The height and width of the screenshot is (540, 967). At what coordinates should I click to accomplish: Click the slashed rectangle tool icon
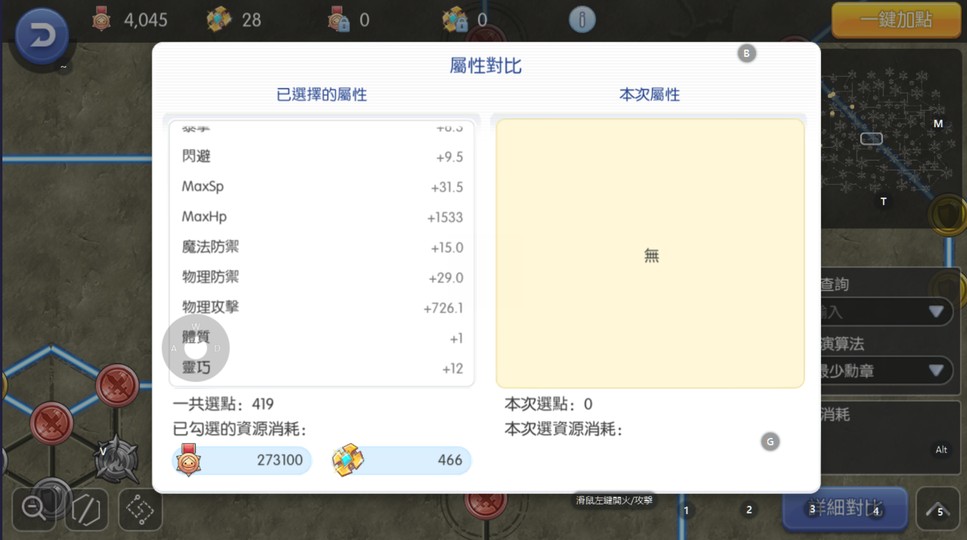coord(86,510)
